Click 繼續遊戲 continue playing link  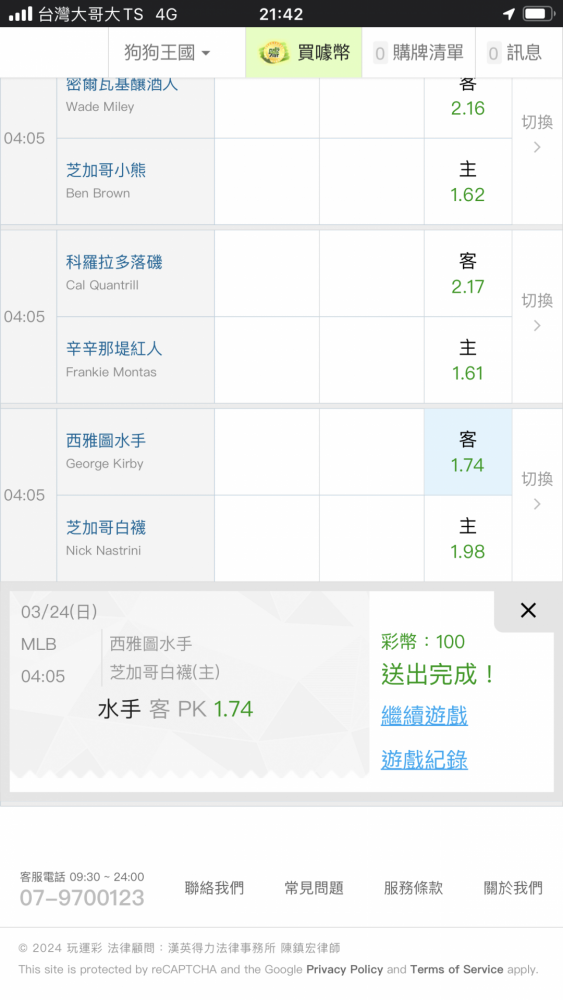coord(424,716)
